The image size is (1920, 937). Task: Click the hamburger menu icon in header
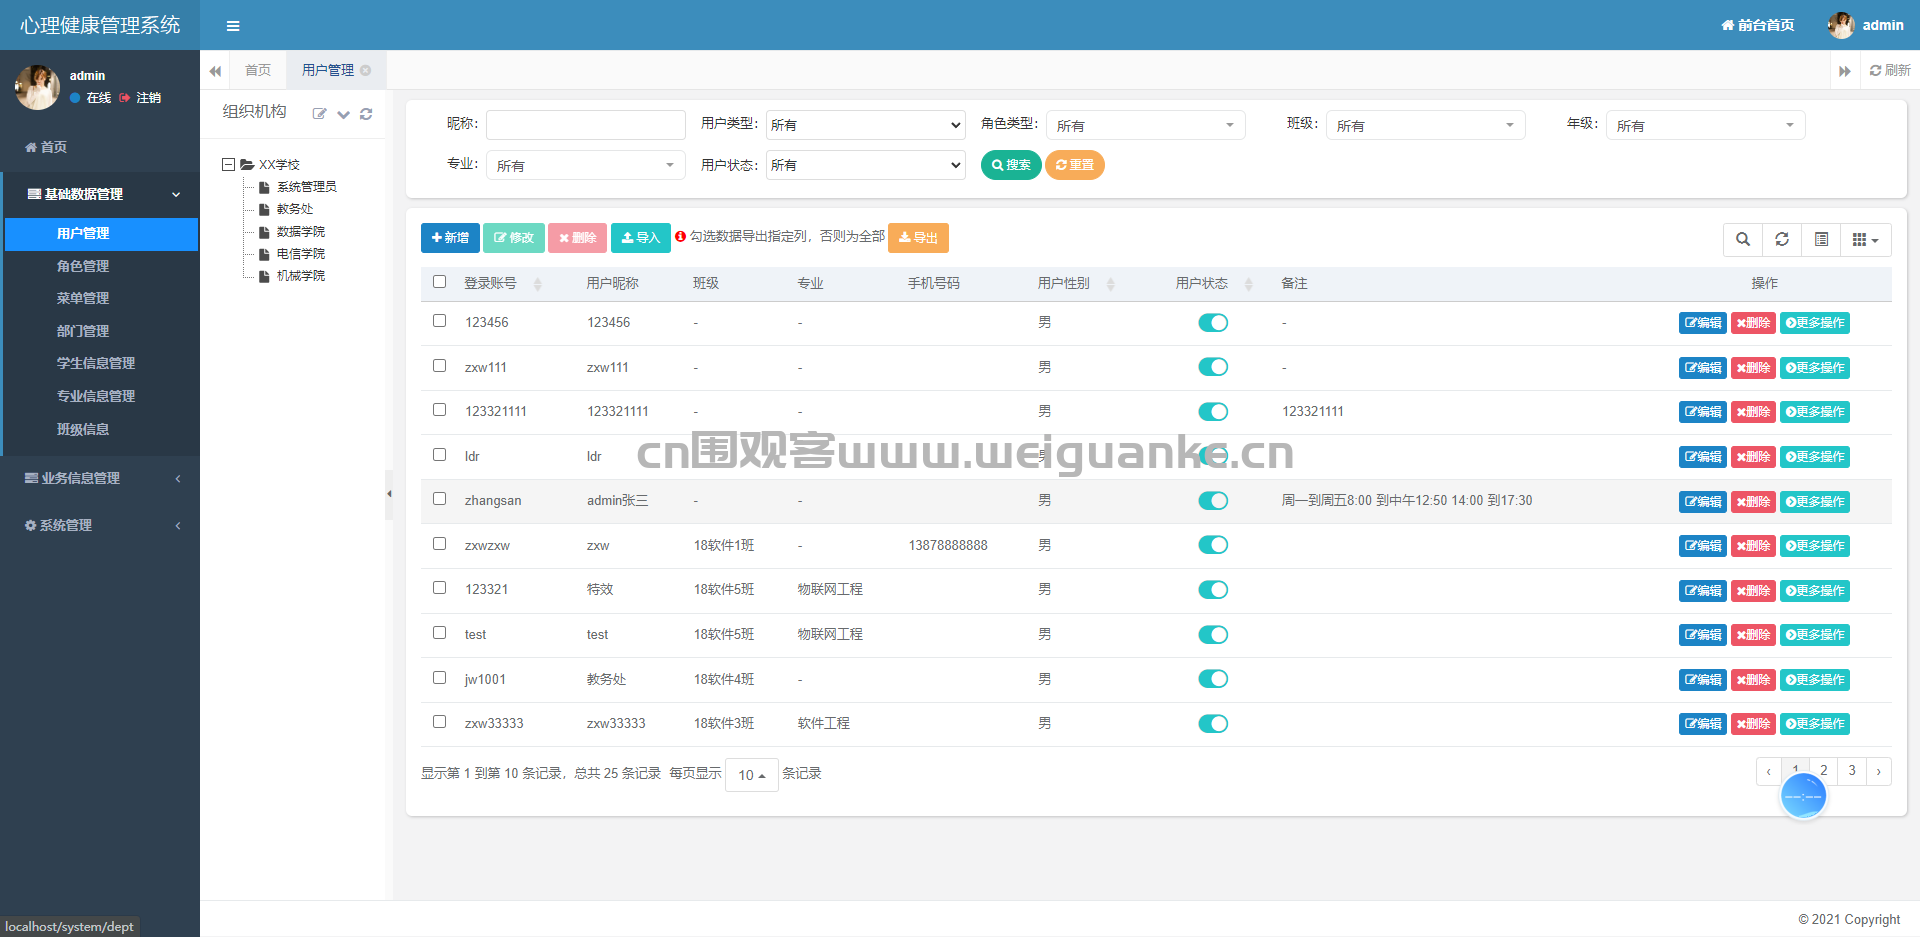click(x=233, y=26)
